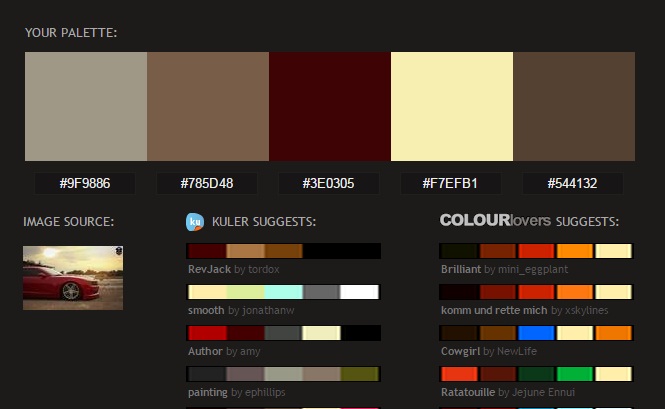Click the 'by tordox' author text
The image size is (665, 409).
tap(257, 269)
